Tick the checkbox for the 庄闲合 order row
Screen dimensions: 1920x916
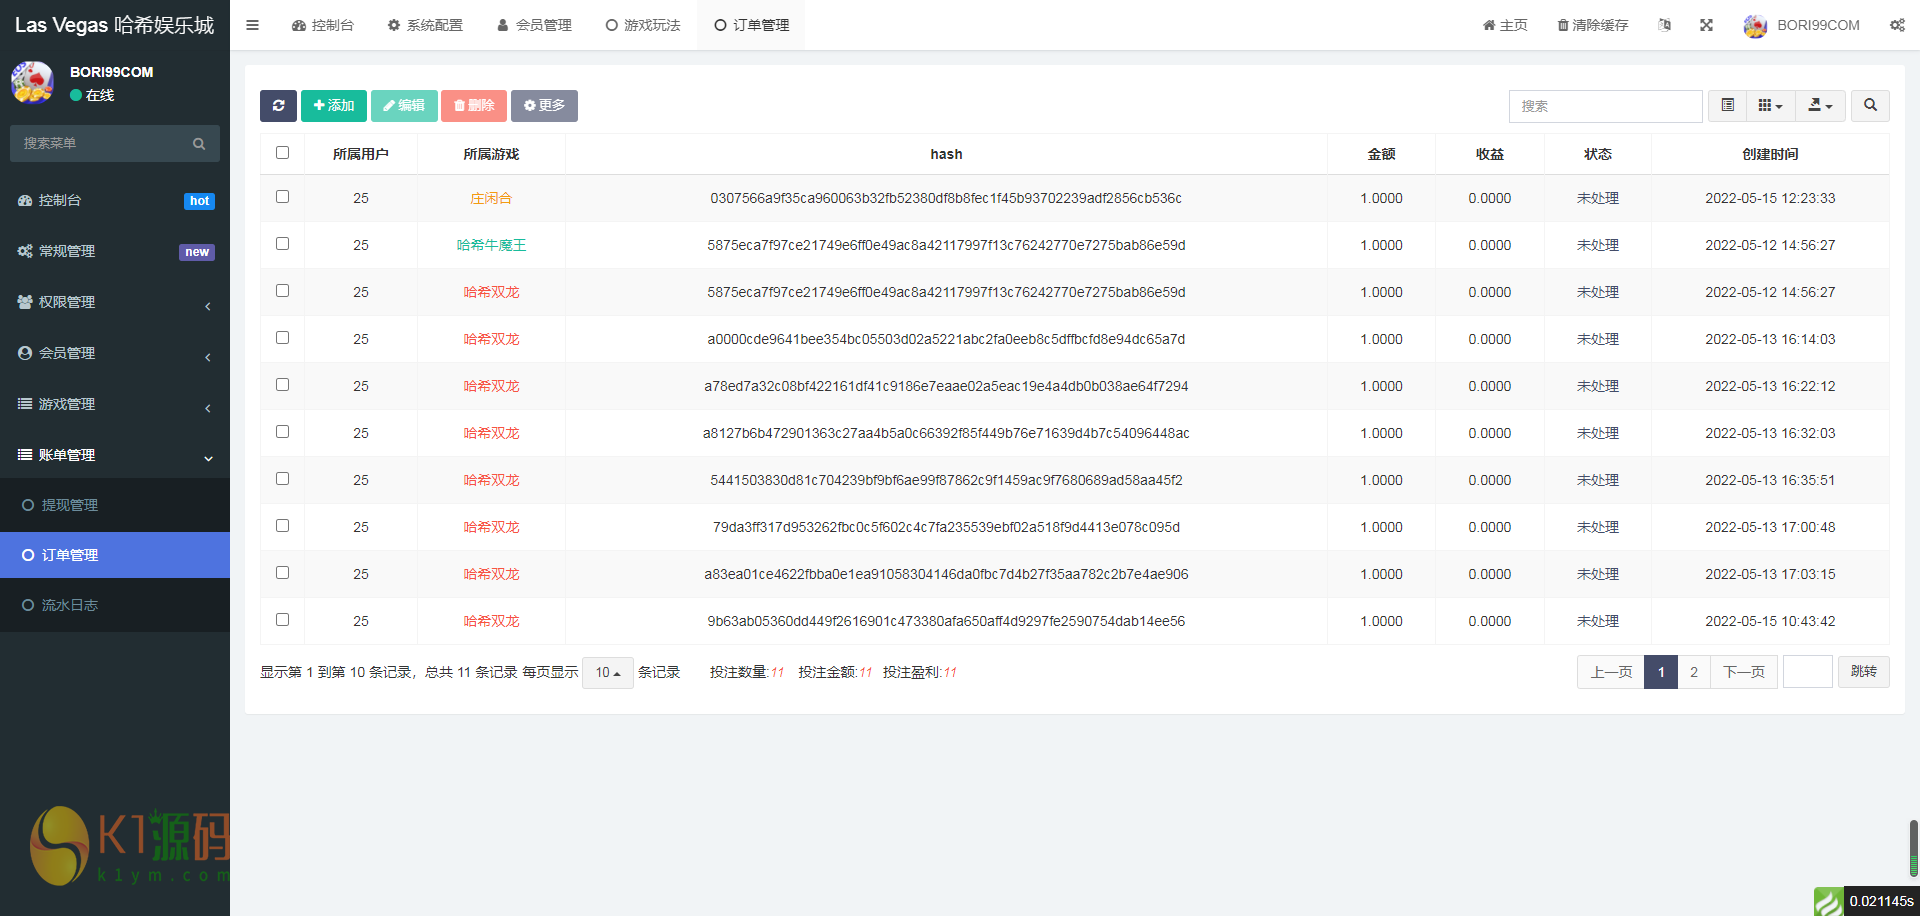point(283,197)
